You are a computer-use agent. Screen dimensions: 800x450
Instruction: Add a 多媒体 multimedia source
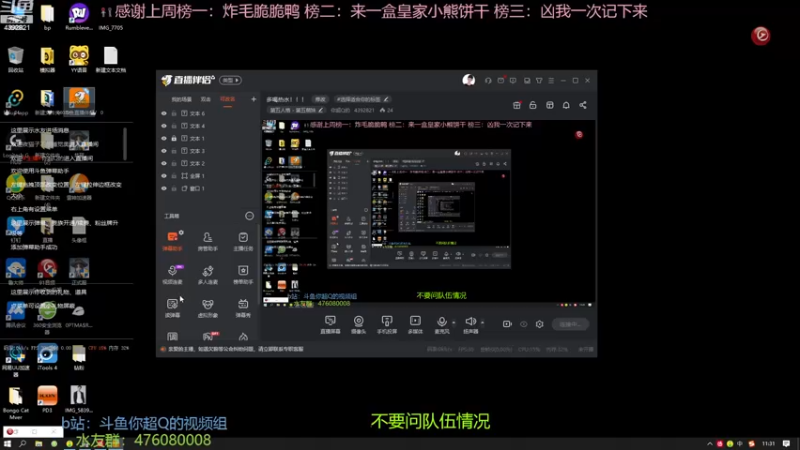(415, 324)
